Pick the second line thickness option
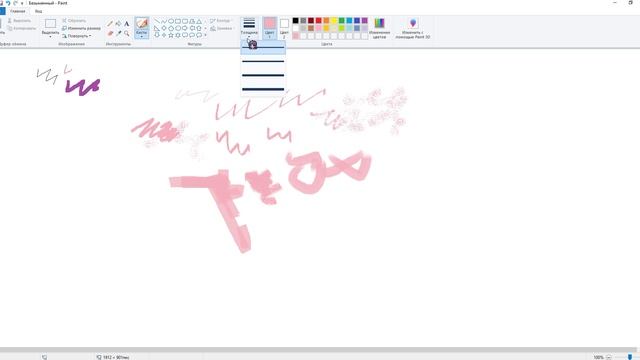 (263, 61)
